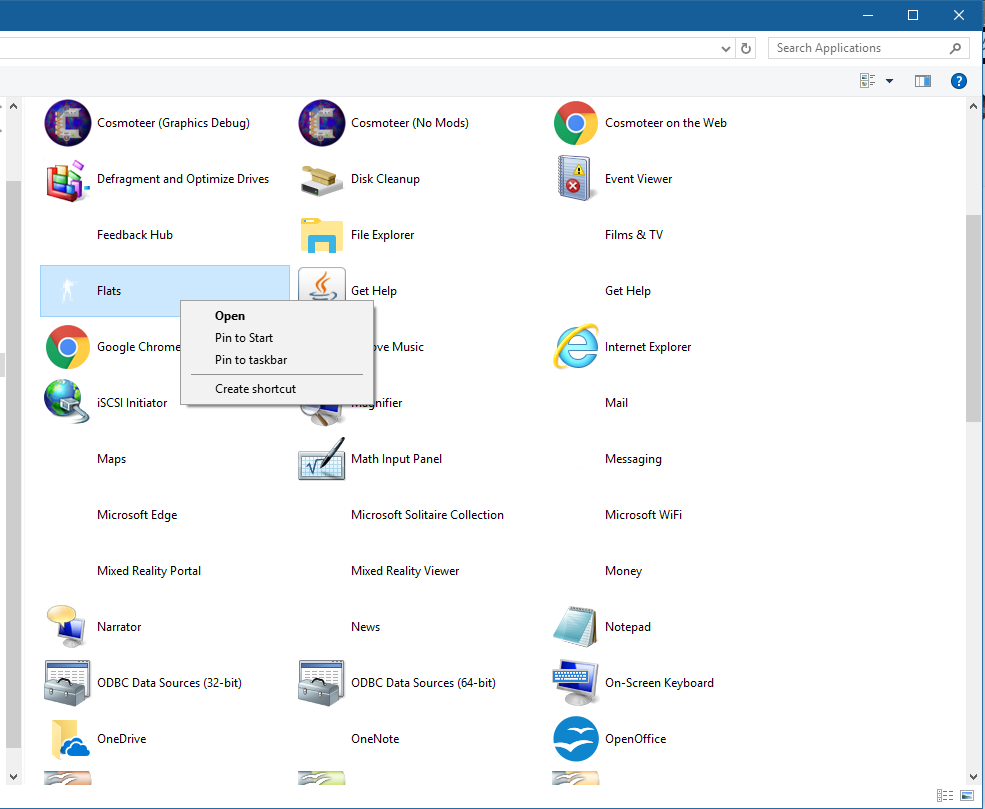Select the Money entry
985x809 pixels.
[623, 571]
